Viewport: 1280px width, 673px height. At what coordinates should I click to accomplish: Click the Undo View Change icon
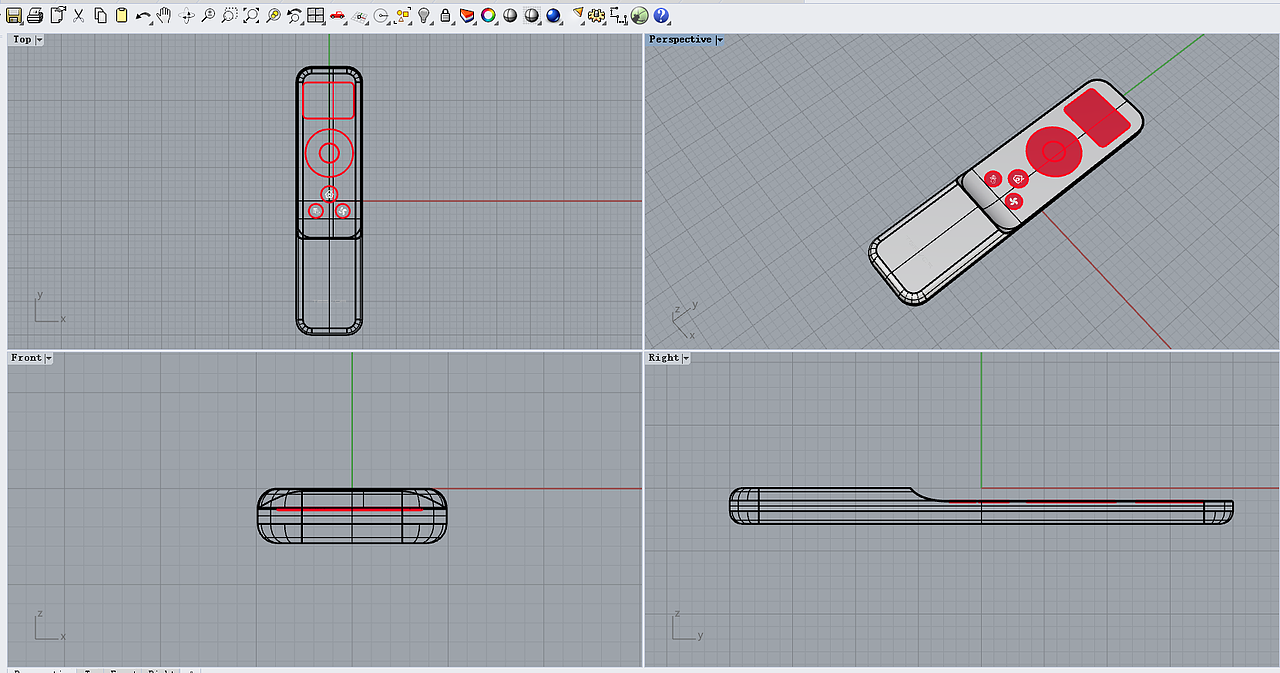pos(295,15)
